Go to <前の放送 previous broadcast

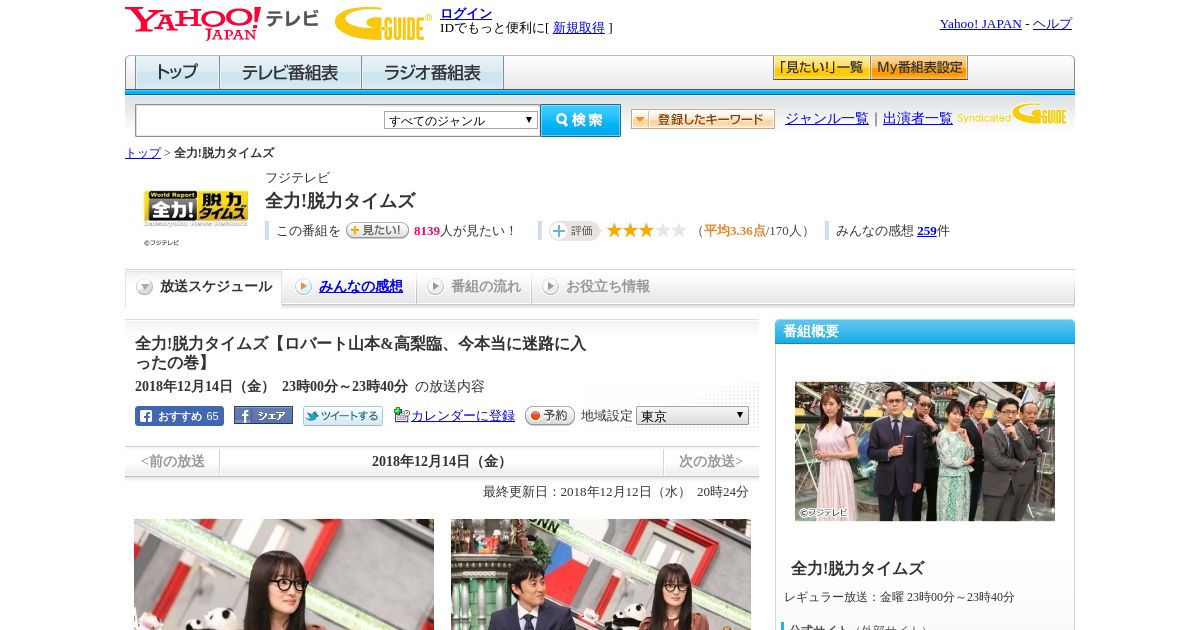pos(173,462)
